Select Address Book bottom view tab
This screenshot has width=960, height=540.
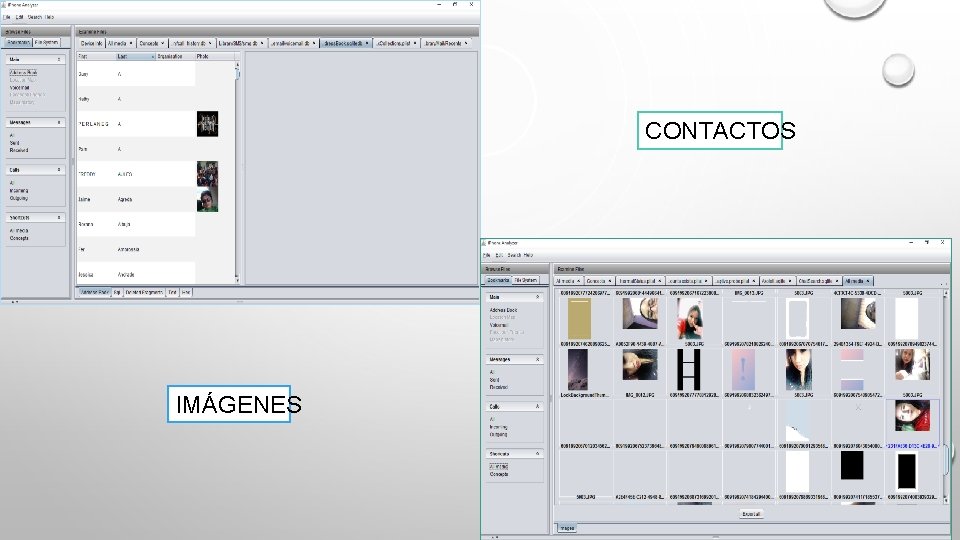click(94, 293)
